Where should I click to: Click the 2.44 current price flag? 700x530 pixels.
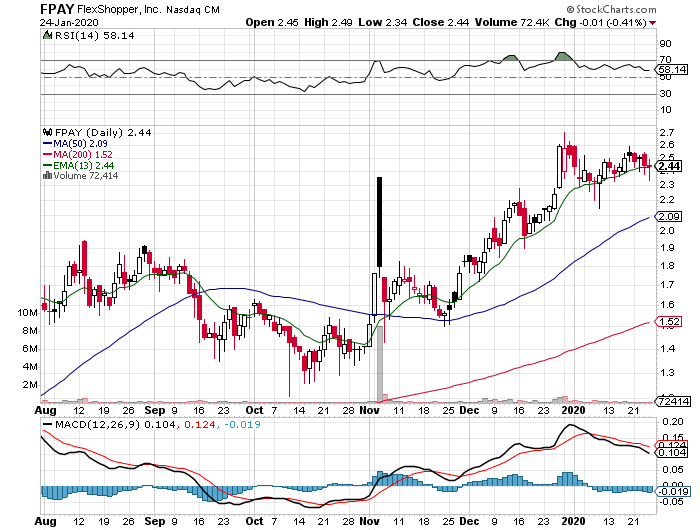coord(670,165)
